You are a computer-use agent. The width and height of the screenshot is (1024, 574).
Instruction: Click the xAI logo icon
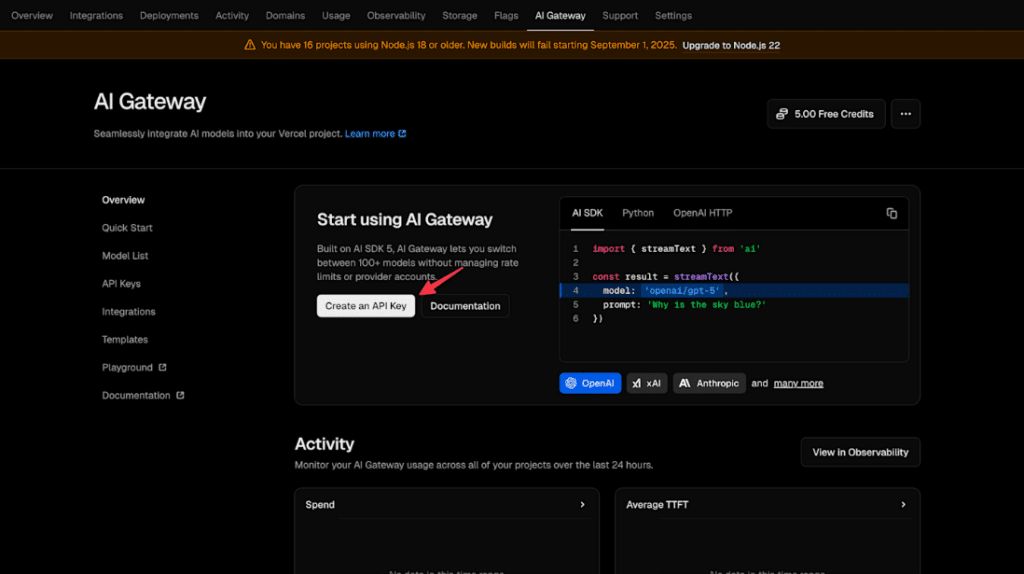(637, 383)
